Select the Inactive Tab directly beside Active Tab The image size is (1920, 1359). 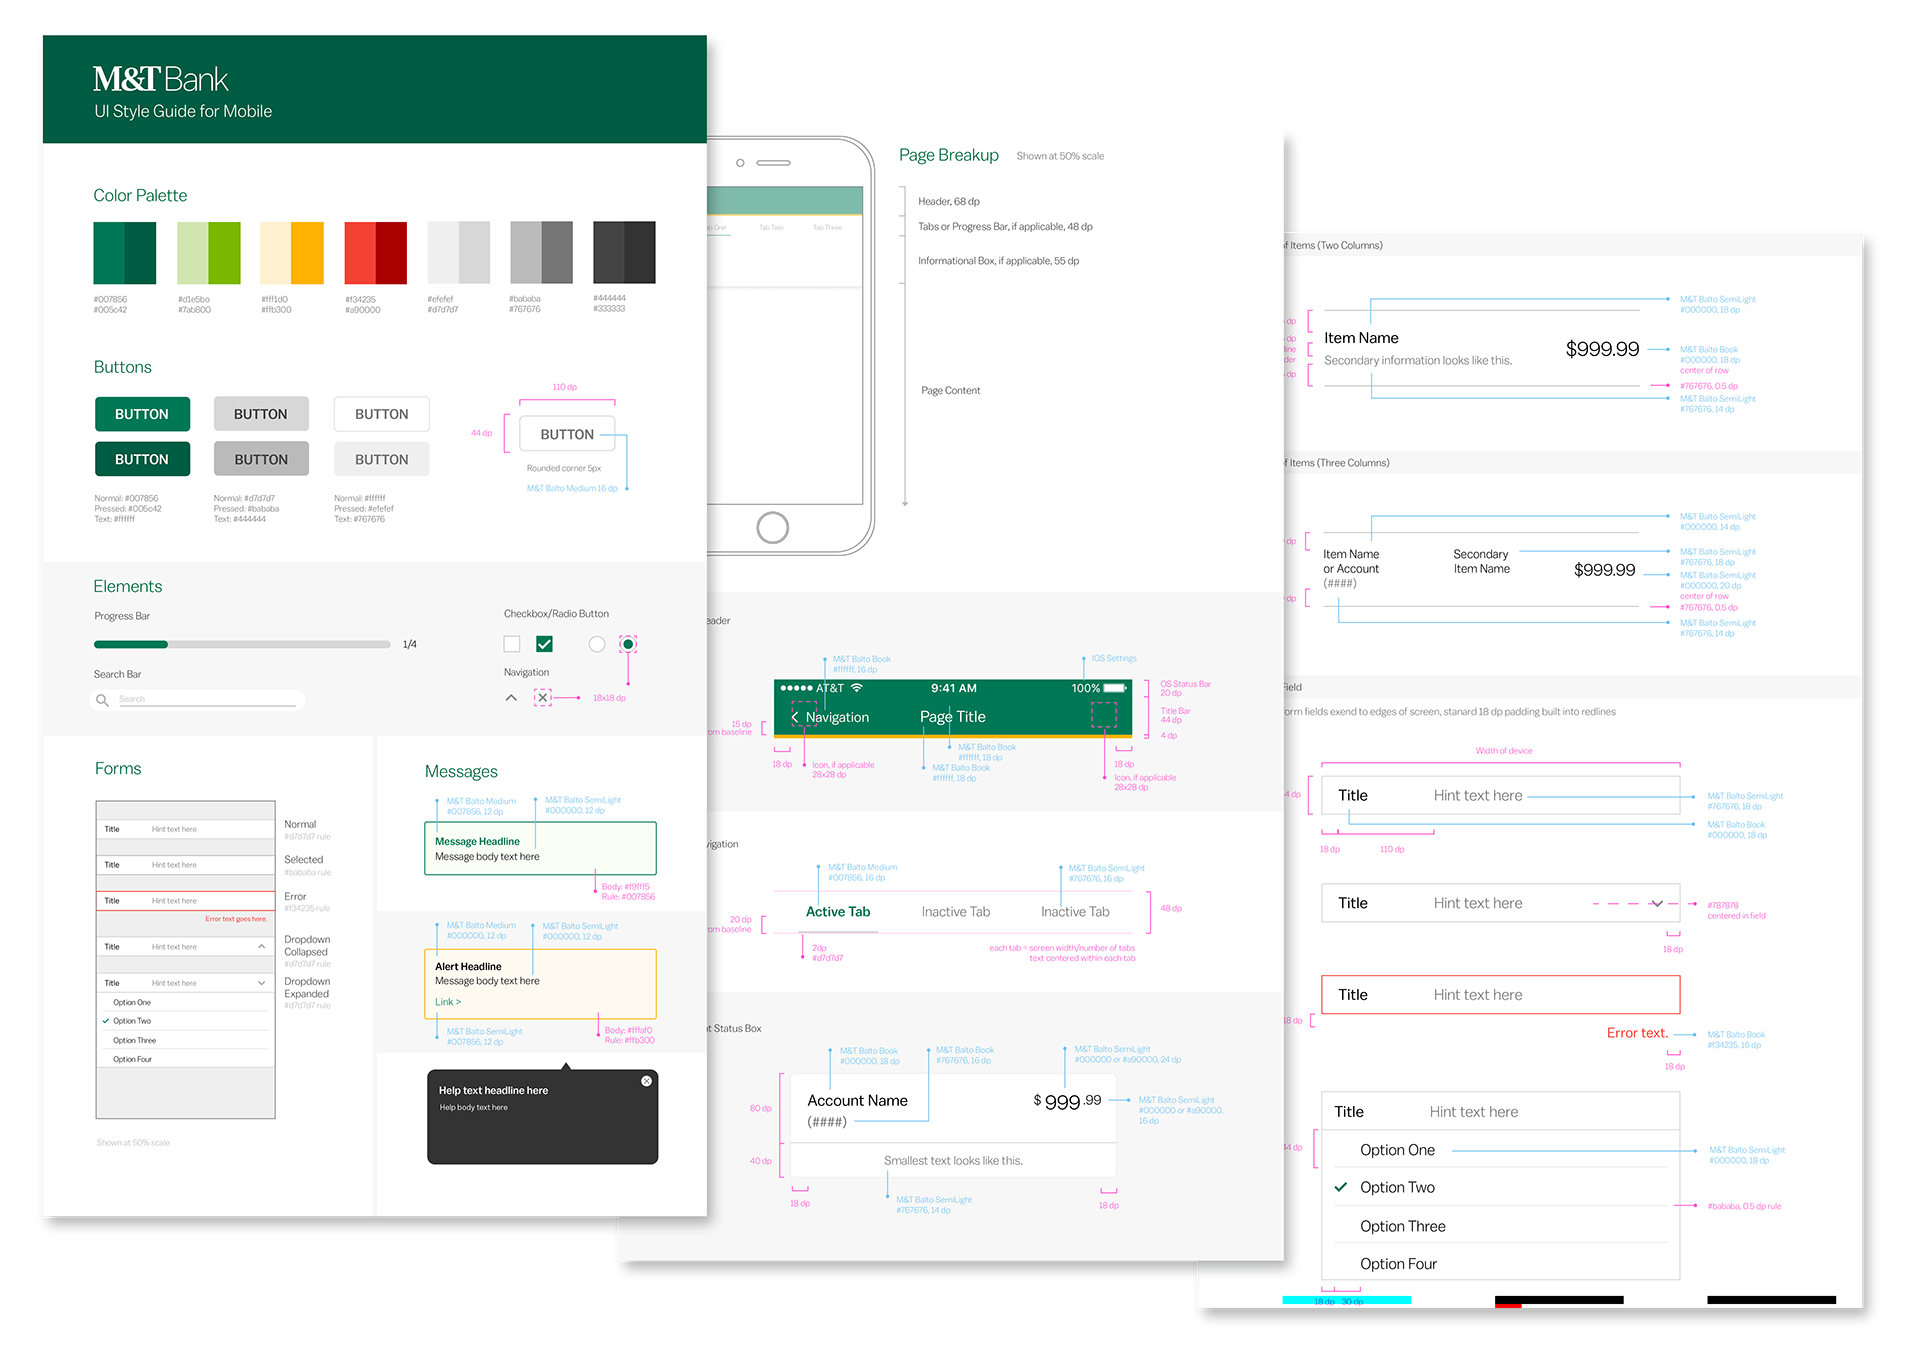pyautogui.click(x=956, y=912)
